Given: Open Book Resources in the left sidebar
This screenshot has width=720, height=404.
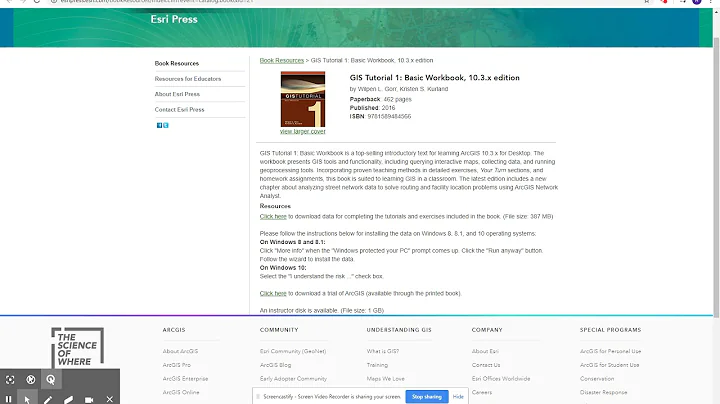Looking at the screenshot, I should (x=177, y=63).
